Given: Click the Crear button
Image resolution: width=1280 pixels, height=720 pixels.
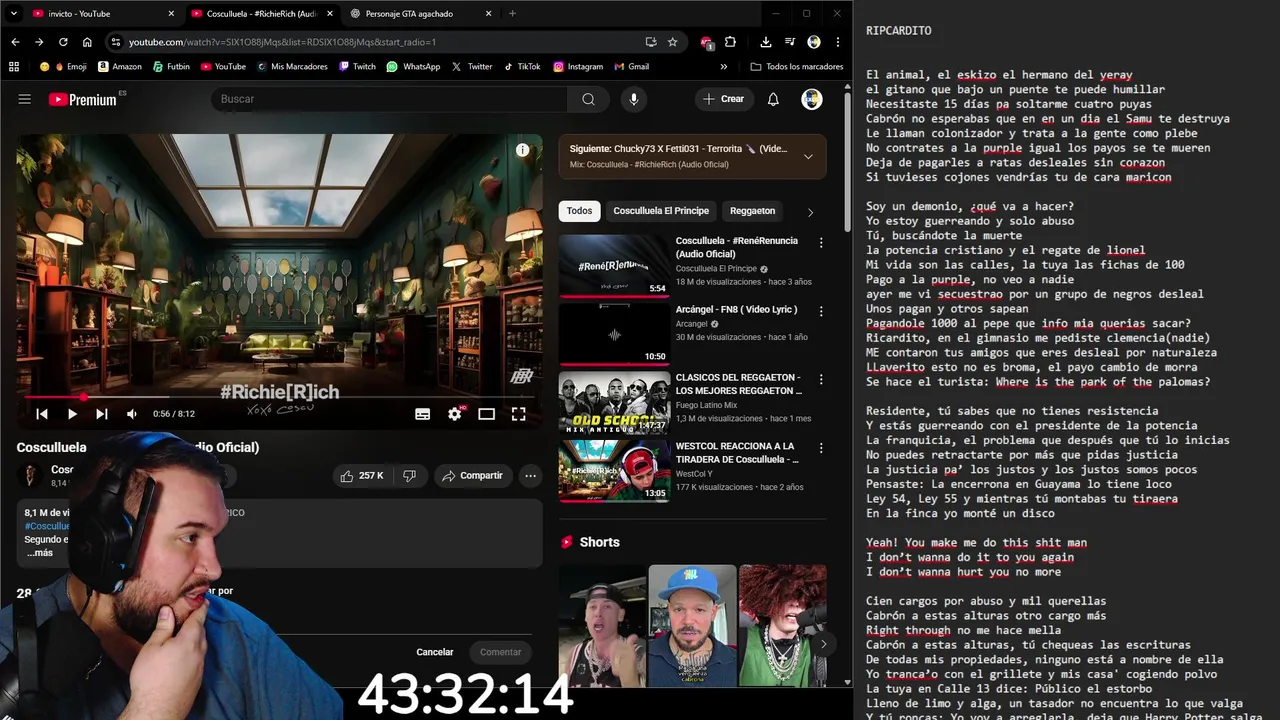Looking at the screenshot, I should coord(723,99).
